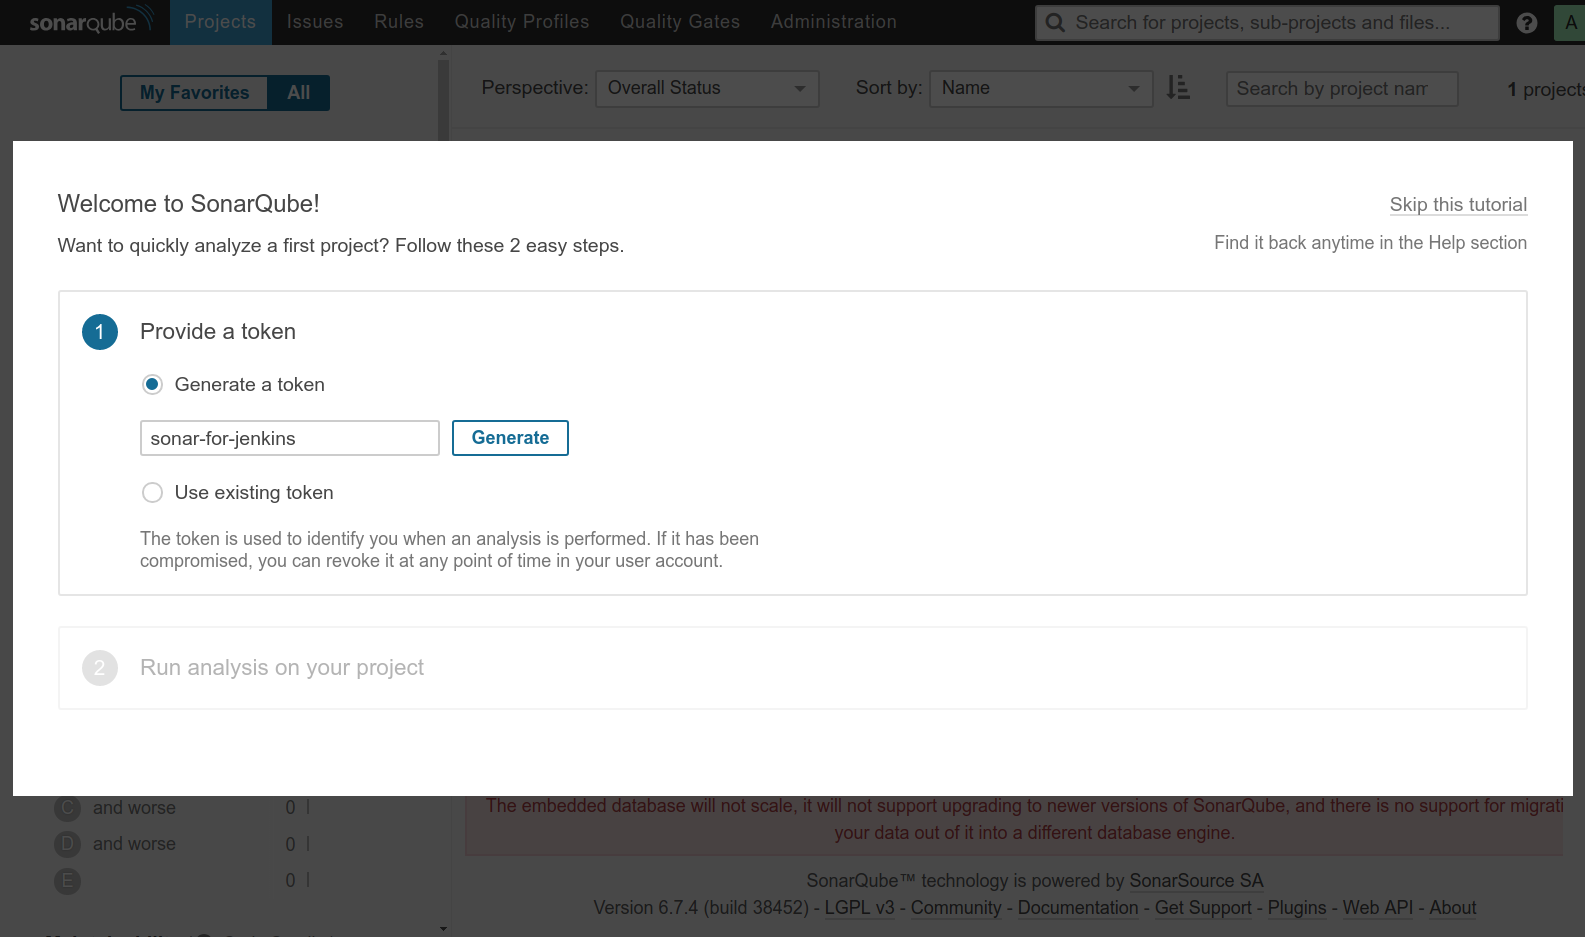This screenshot has height=937, width=1585.
Task: Open the Rules menu
Action: click(399, 22)
